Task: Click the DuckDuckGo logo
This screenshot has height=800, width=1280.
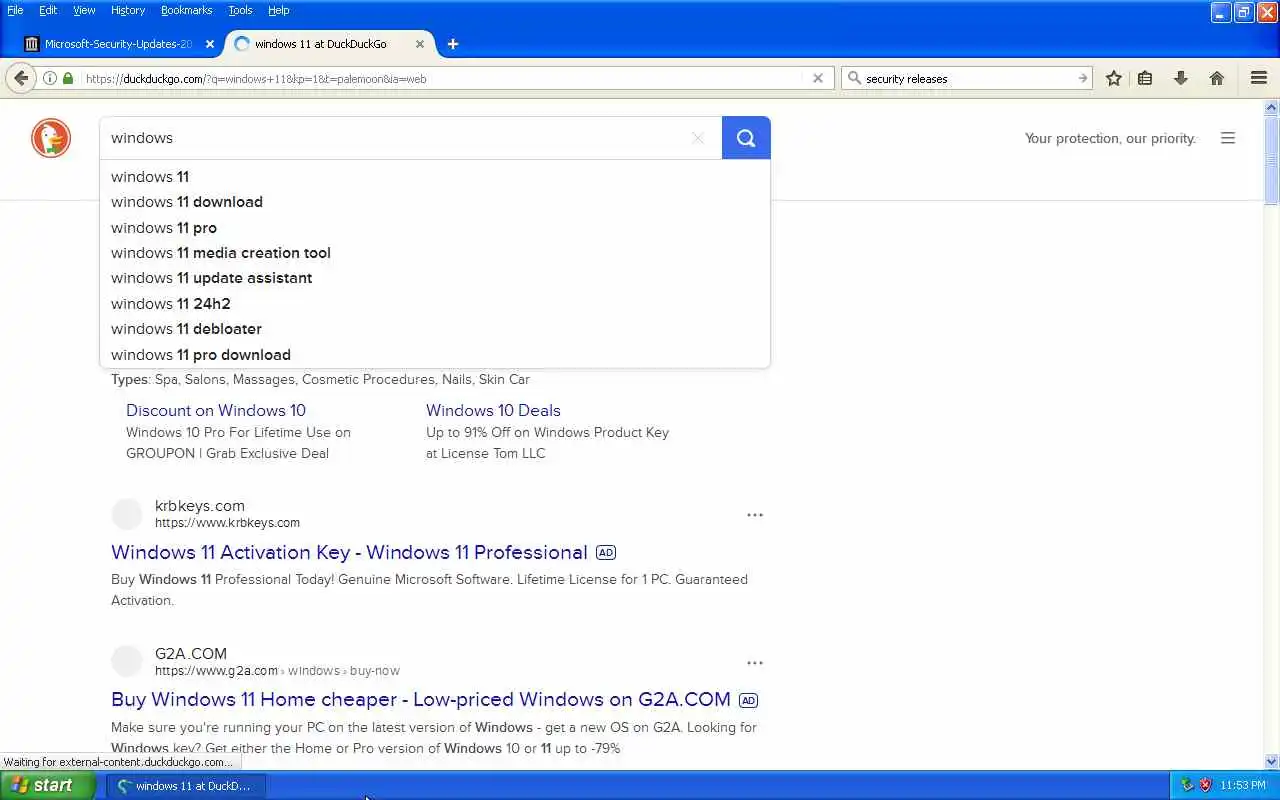Action: click(51, 138)
